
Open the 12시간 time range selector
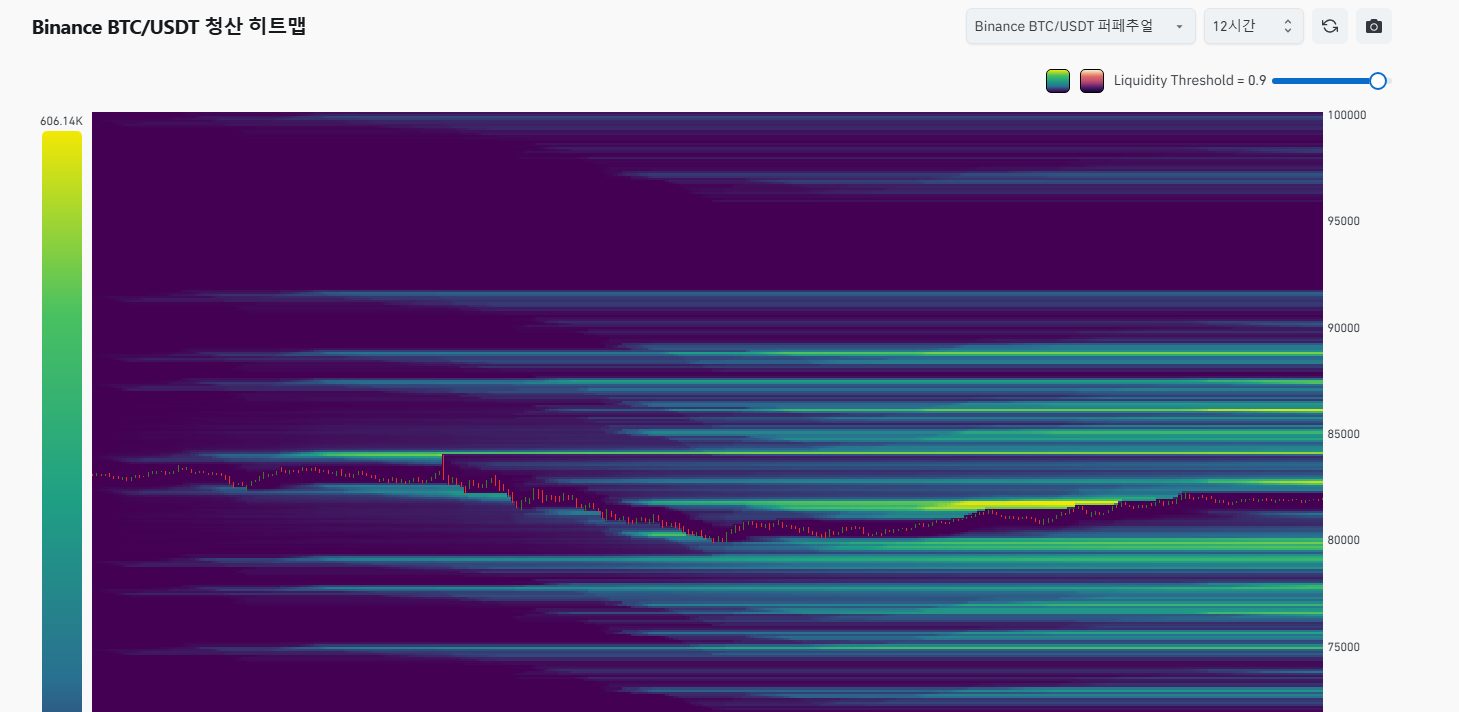(1253, 27)
